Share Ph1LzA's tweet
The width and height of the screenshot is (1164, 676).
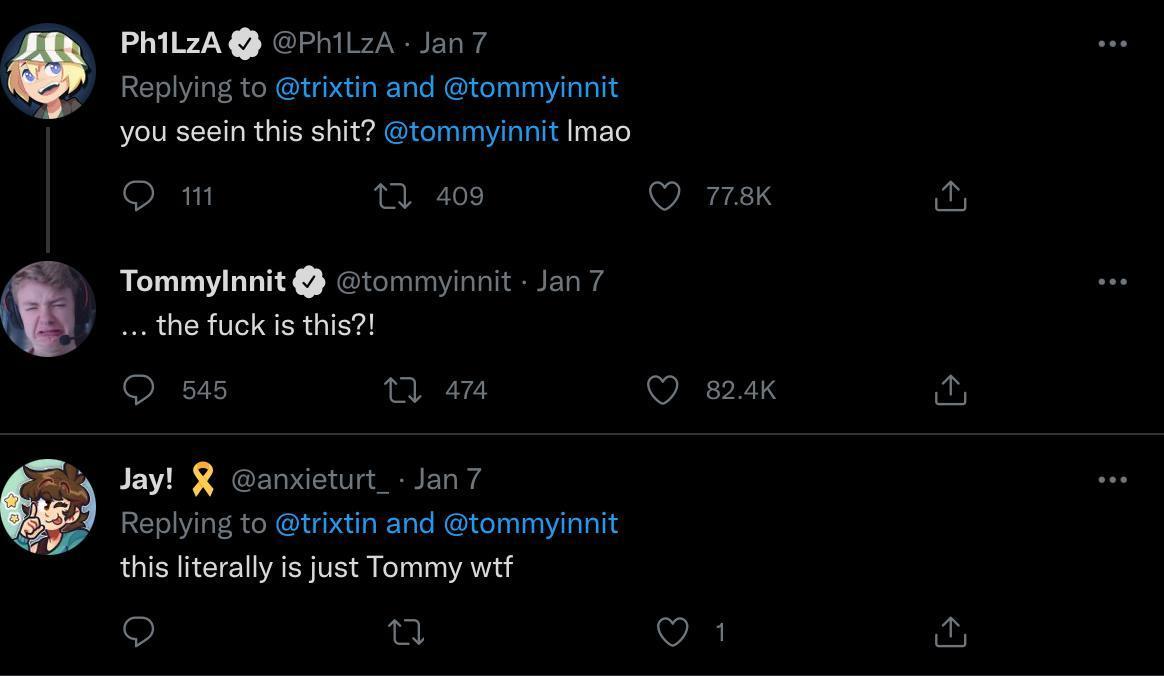click(950, 196)
